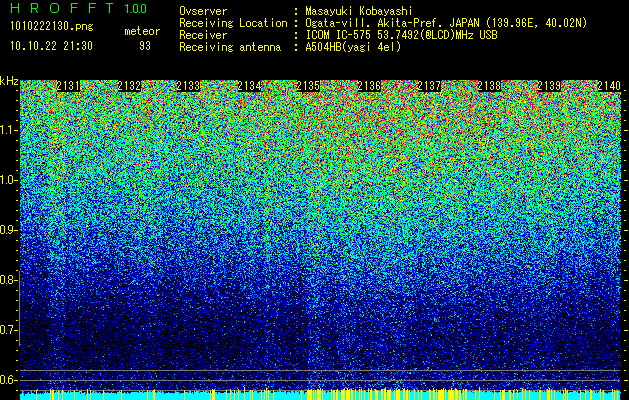The height and width of the screenshot is (400, 629).
Task: Click the HROFFT 1.0.0 title text
Action: coord(79,8)
